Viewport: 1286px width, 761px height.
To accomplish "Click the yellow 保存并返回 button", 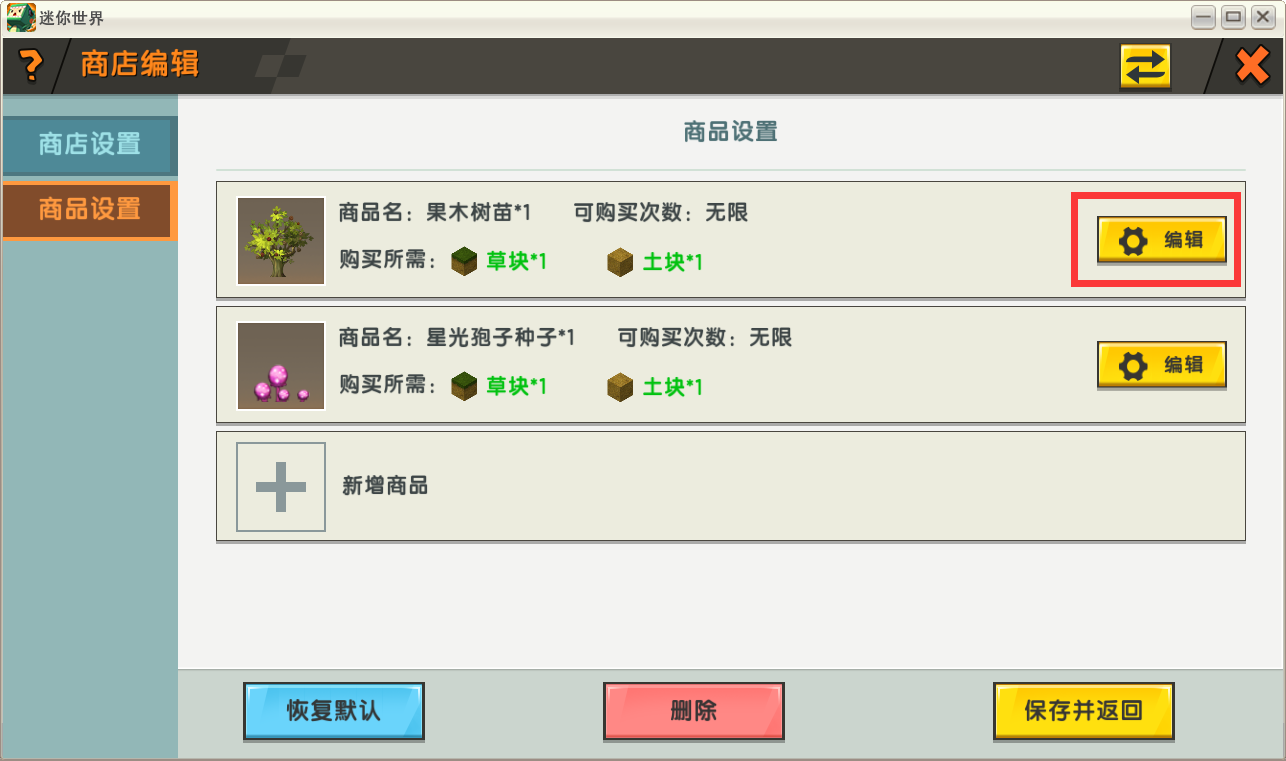I will (1084, 711).
